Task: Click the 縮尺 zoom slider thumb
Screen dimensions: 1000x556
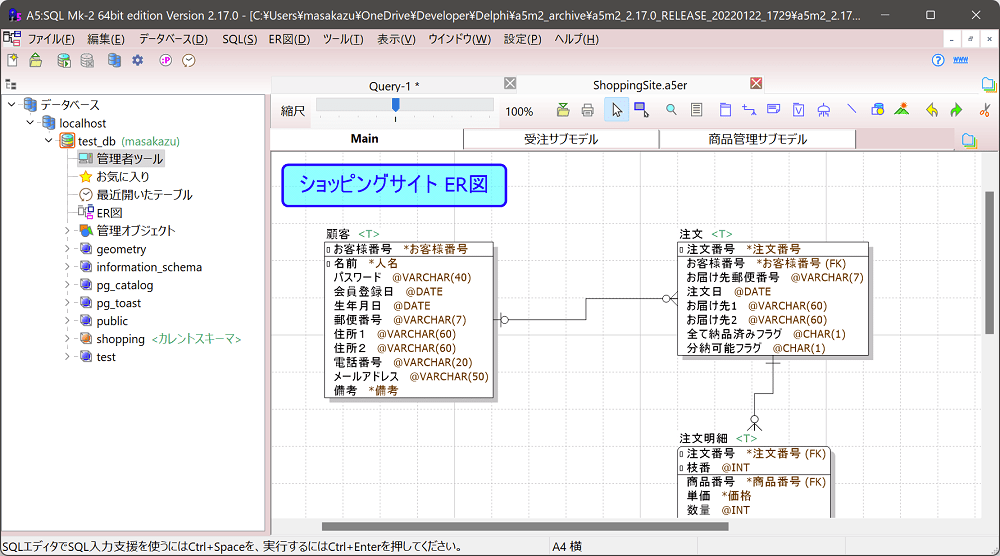Action: 395,105
